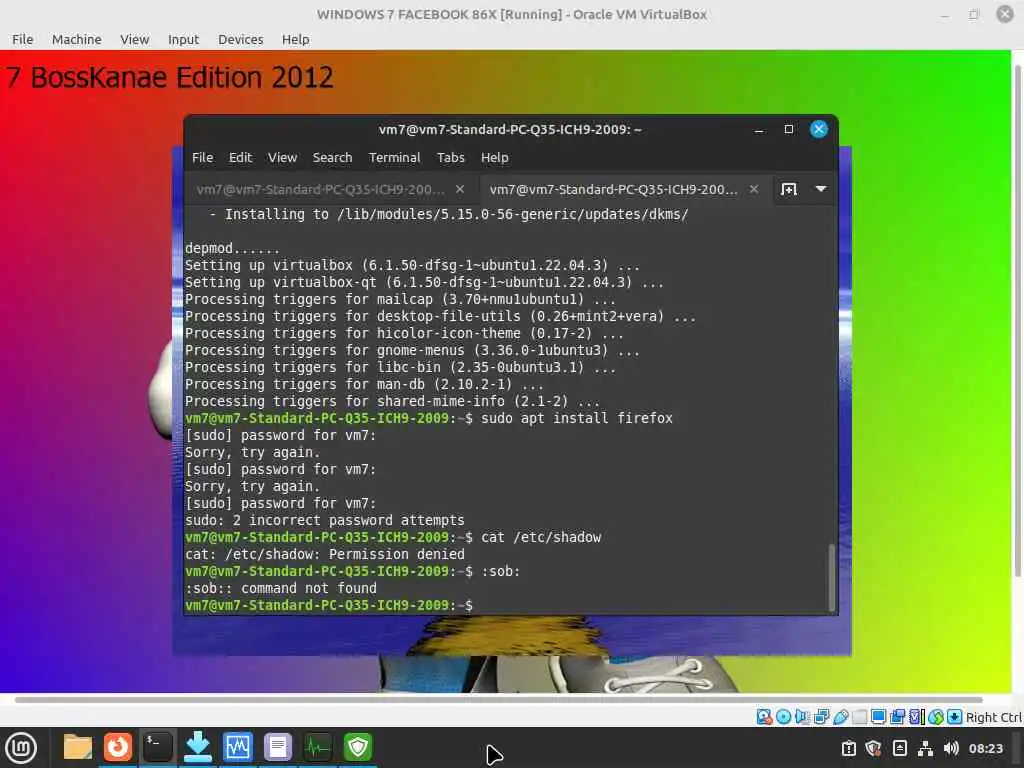Open the Terminal menu in terminal window
The height and width of the screenshot is (768, 1024).
(394, 157)
